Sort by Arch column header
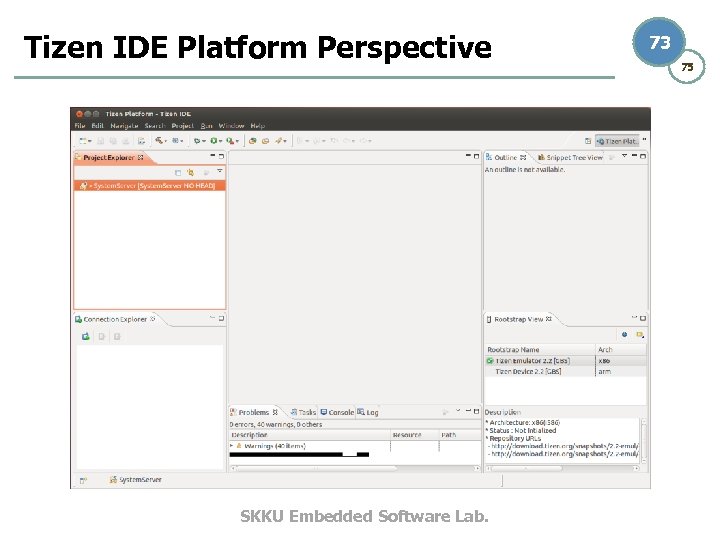This screenshot has height=540, width=720. [621, 349]
